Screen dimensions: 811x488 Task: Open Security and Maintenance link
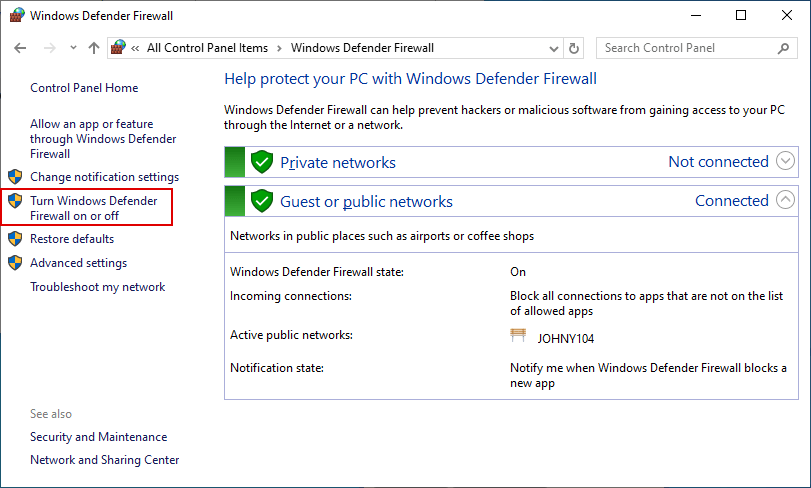98,437
